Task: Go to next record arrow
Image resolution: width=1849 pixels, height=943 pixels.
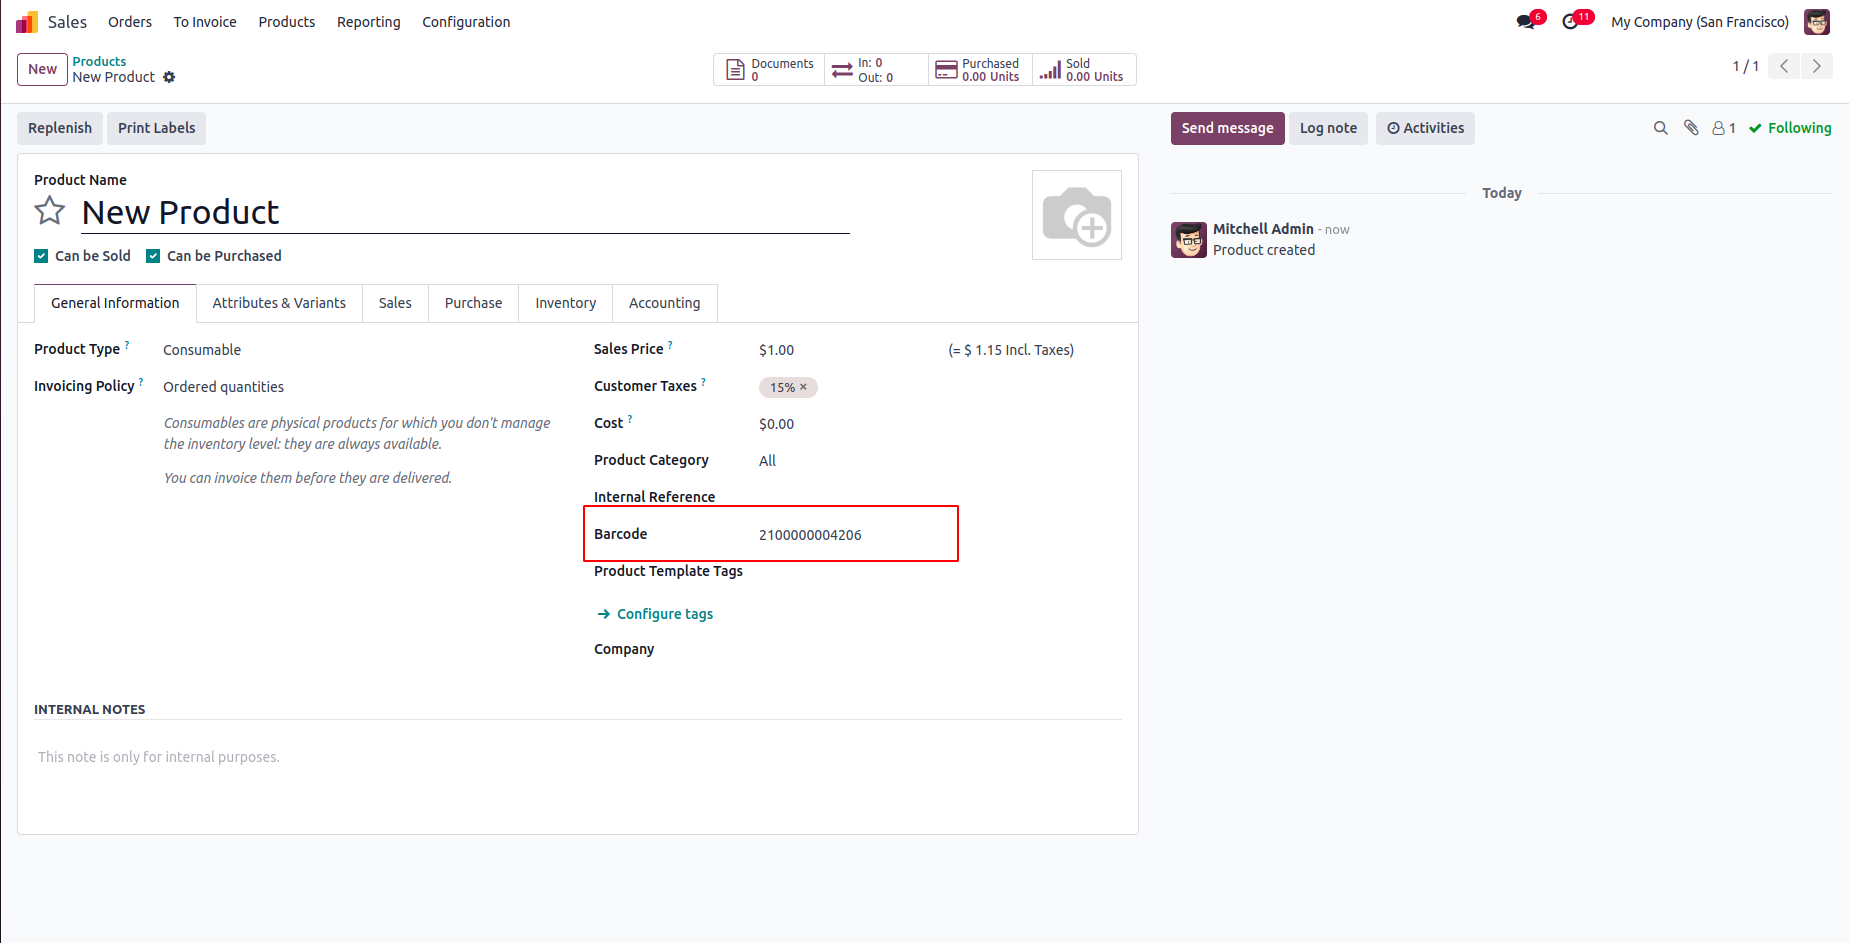Action: pyautogui.click(x=1816, y=66)
